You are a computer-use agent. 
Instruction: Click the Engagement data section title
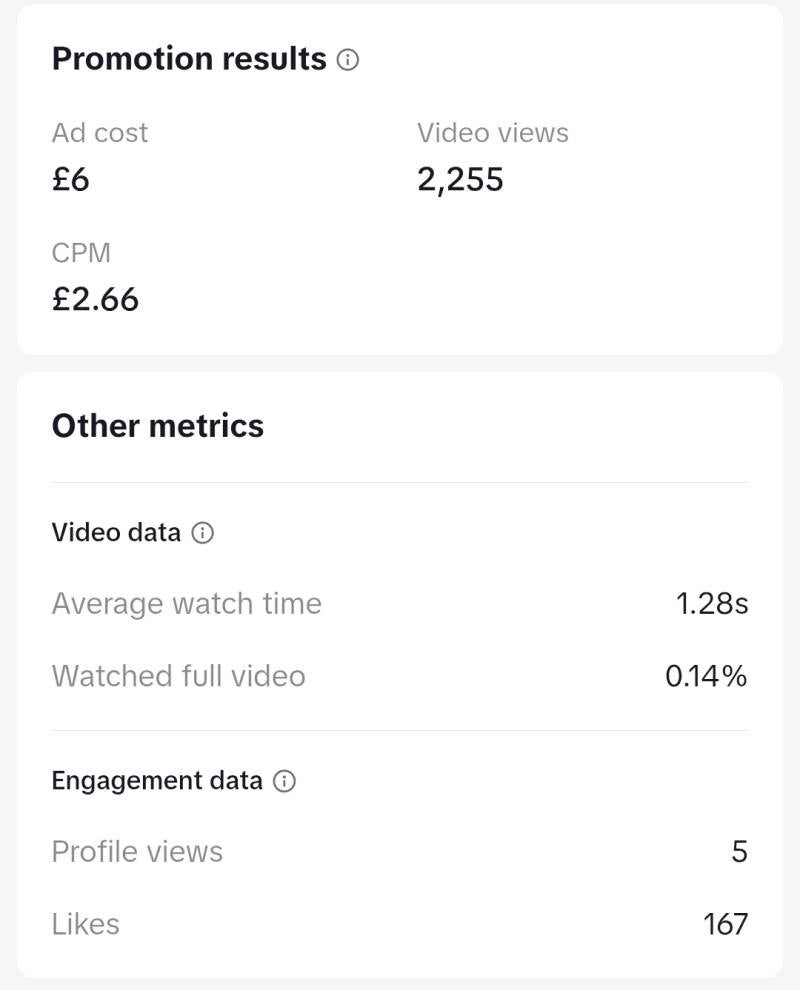point(157,781)
